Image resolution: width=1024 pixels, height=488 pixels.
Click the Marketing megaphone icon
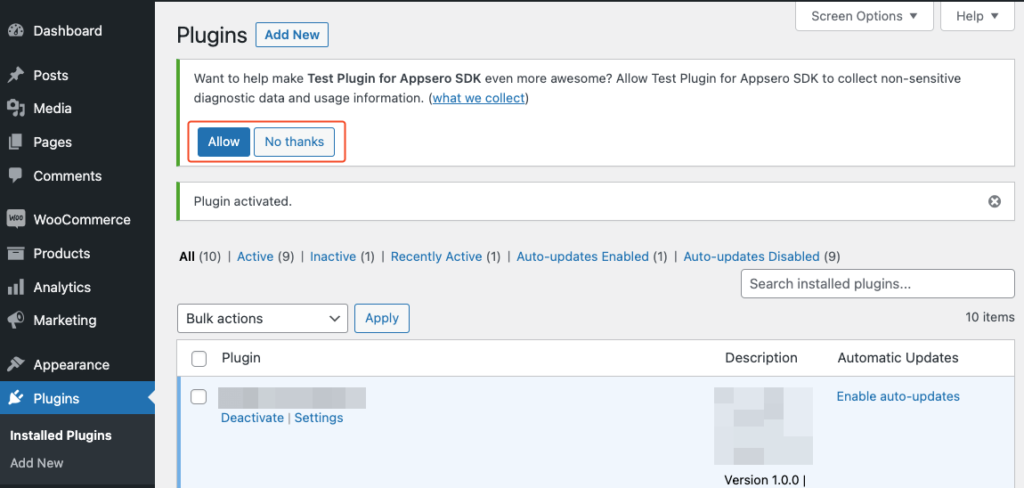coord(16,321)
